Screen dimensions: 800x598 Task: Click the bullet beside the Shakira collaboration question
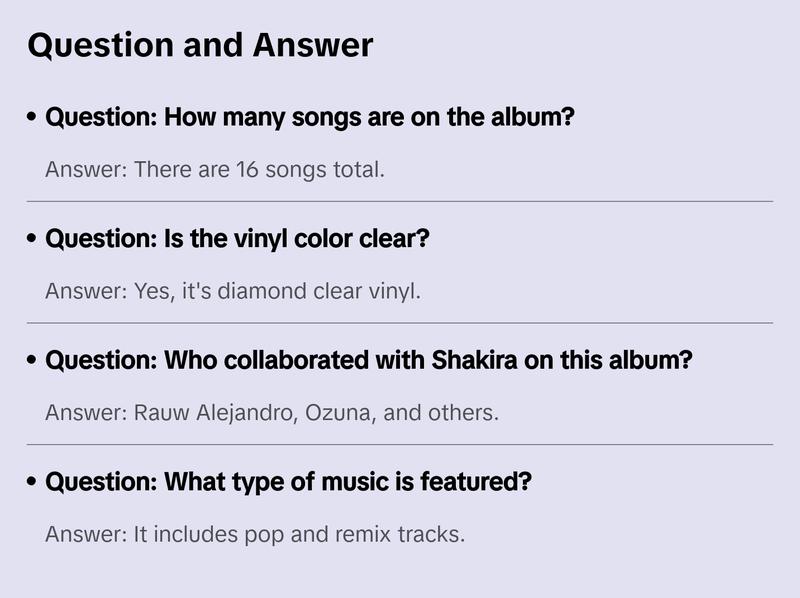33,361
